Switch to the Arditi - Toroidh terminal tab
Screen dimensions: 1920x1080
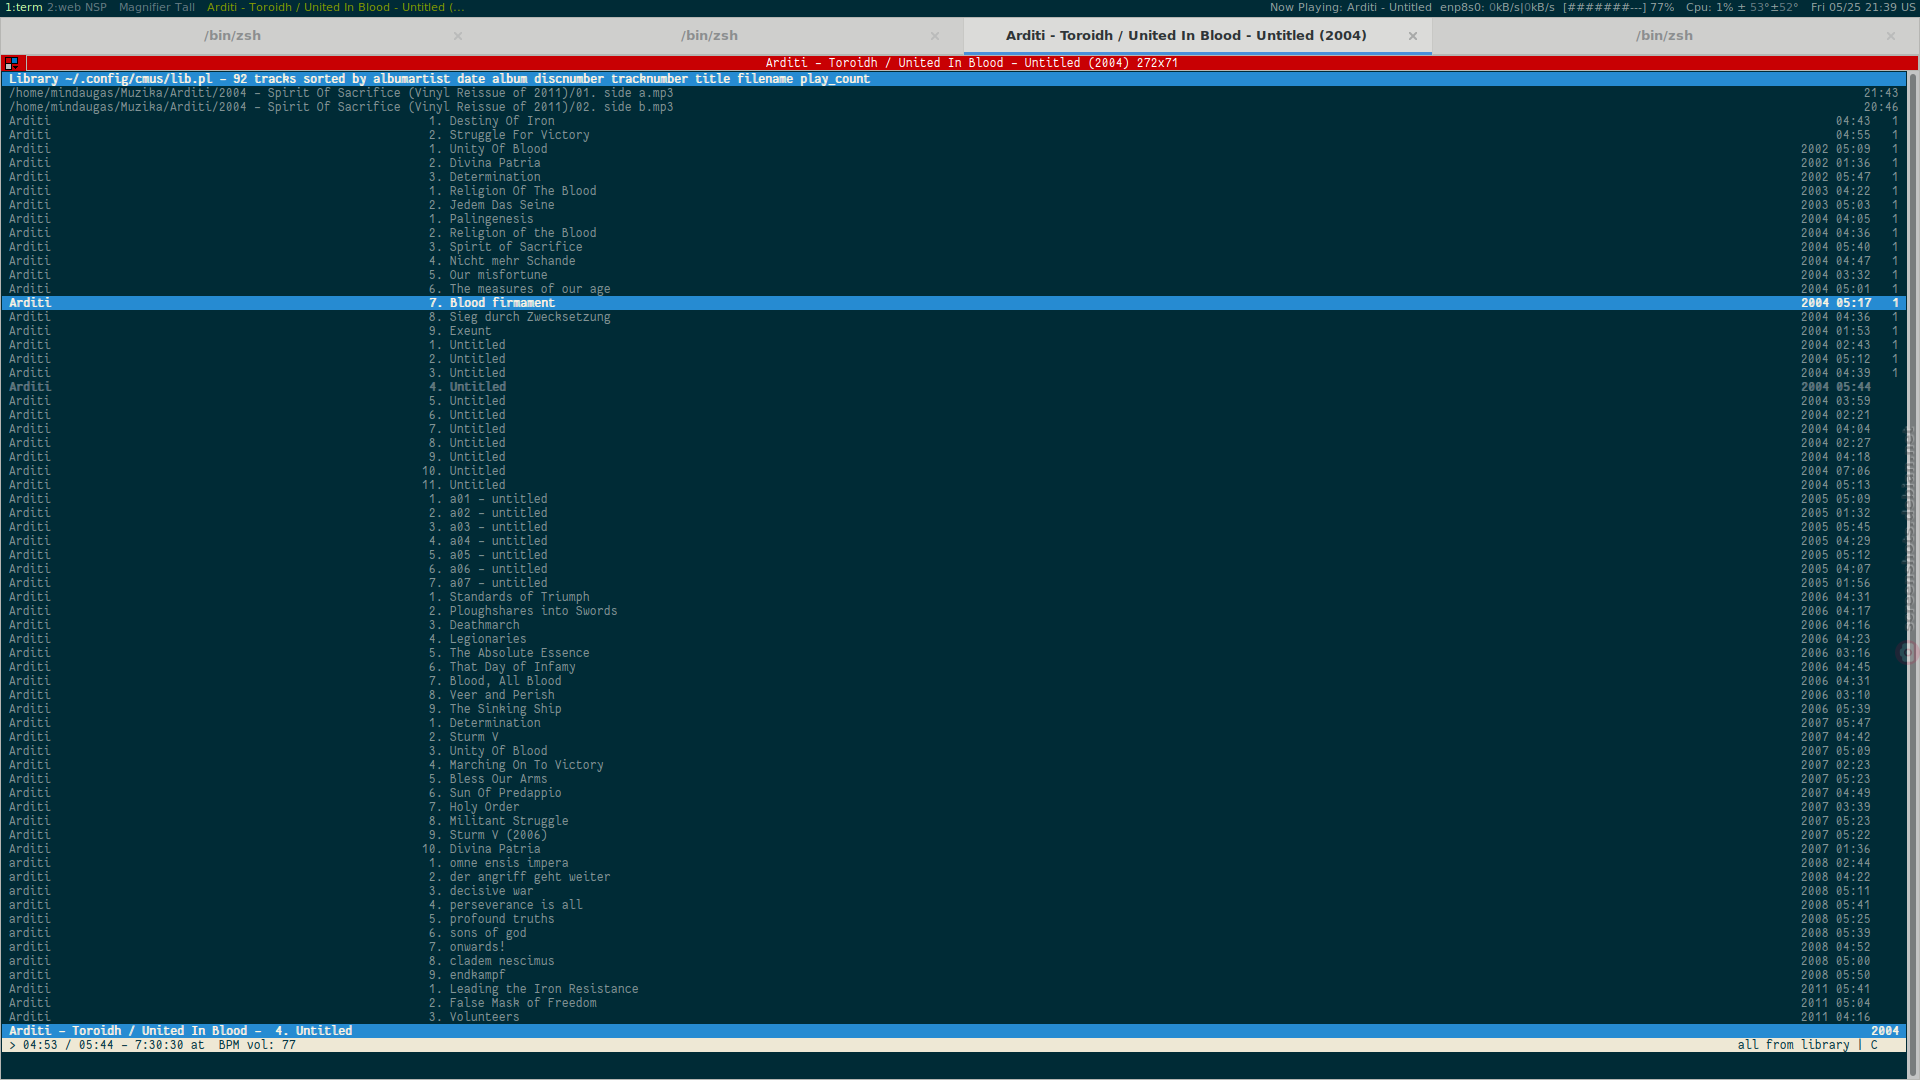(x=1197, y=36)
